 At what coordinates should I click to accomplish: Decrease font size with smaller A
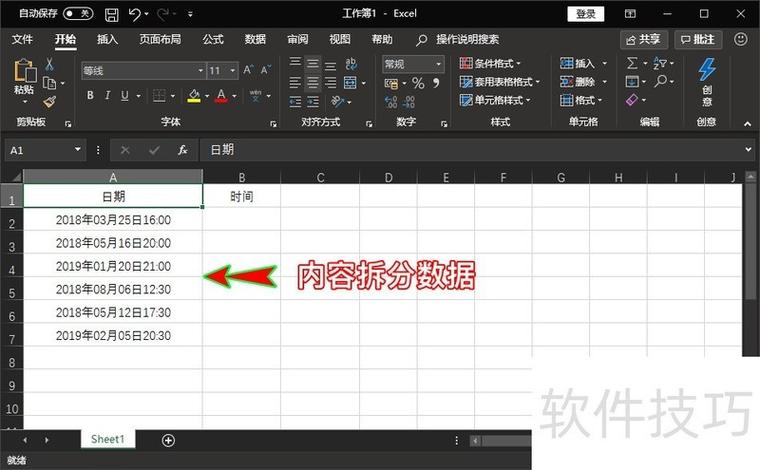266,70
